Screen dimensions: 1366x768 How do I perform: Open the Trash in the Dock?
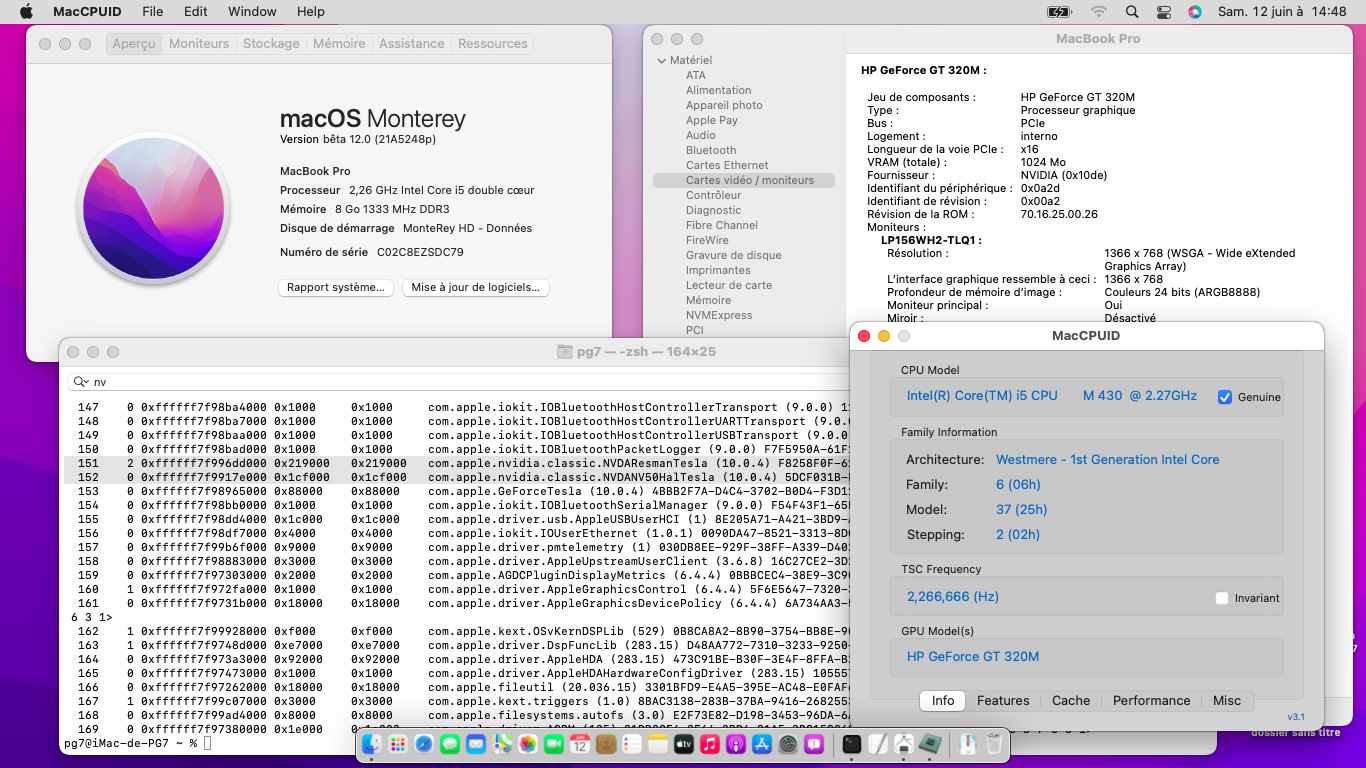(994, 744)
